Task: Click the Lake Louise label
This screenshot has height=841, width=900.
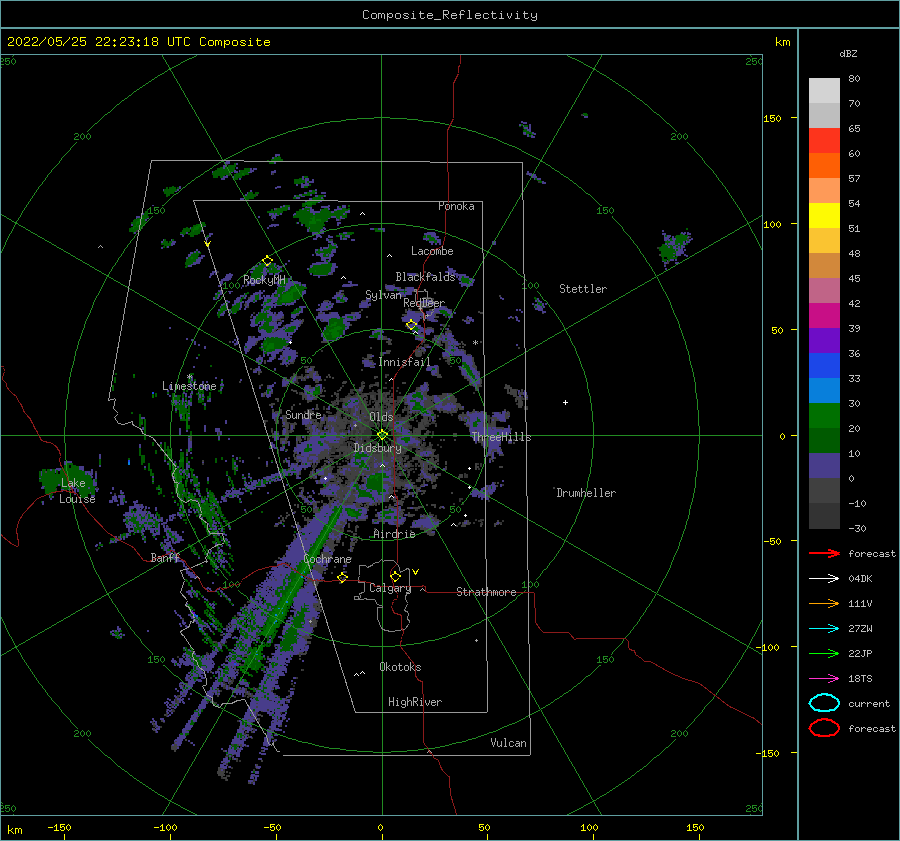Action: pyautogui.click(x=77, y=491)
